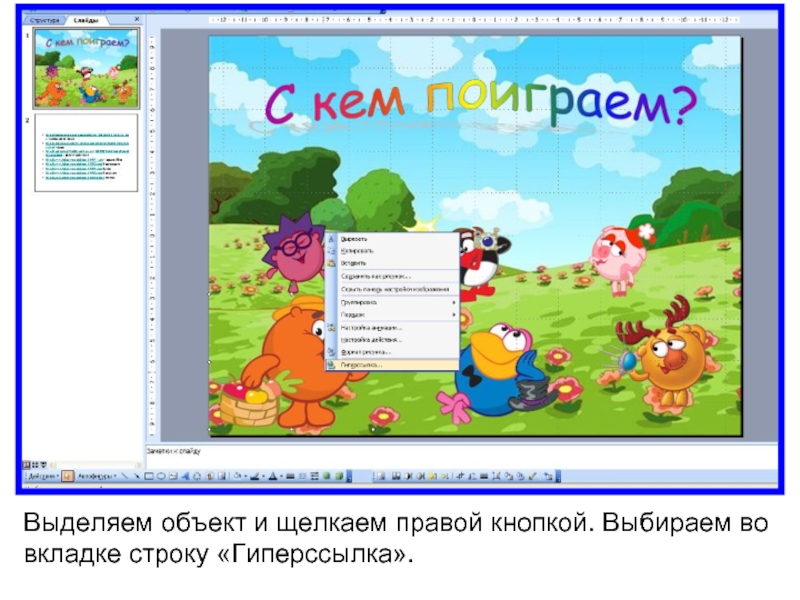Image resolution: width=800 pixels, height=600 pixels.
Task: Select the Rectangle drawing tool
Action: (x=149, y=477)
